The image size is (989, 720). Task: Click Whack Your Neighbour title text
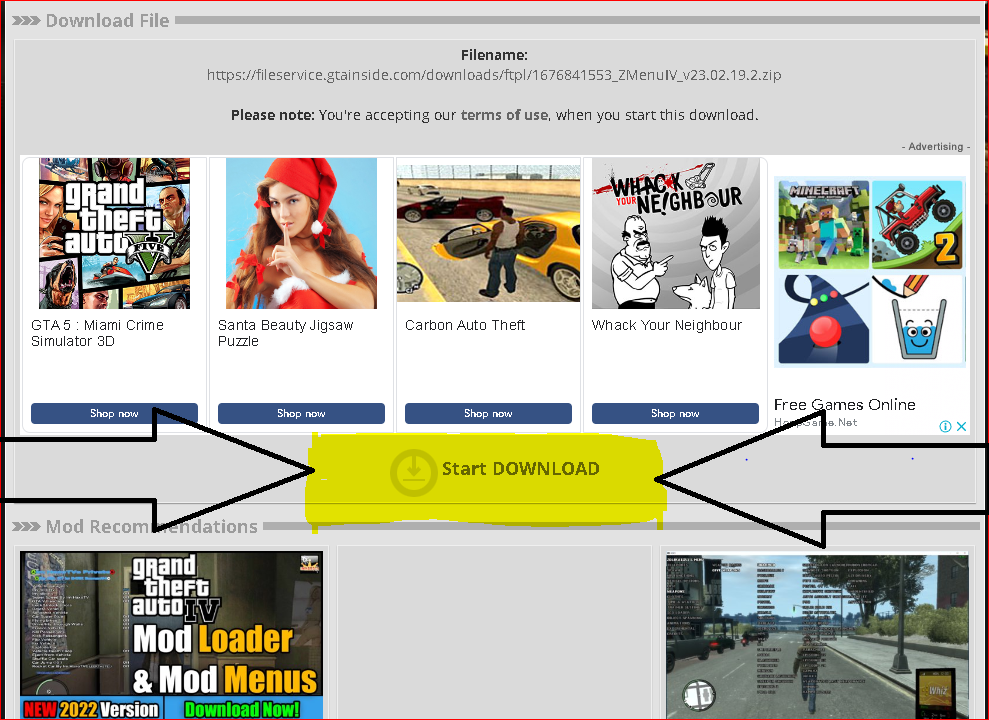[x=667, y=325]
